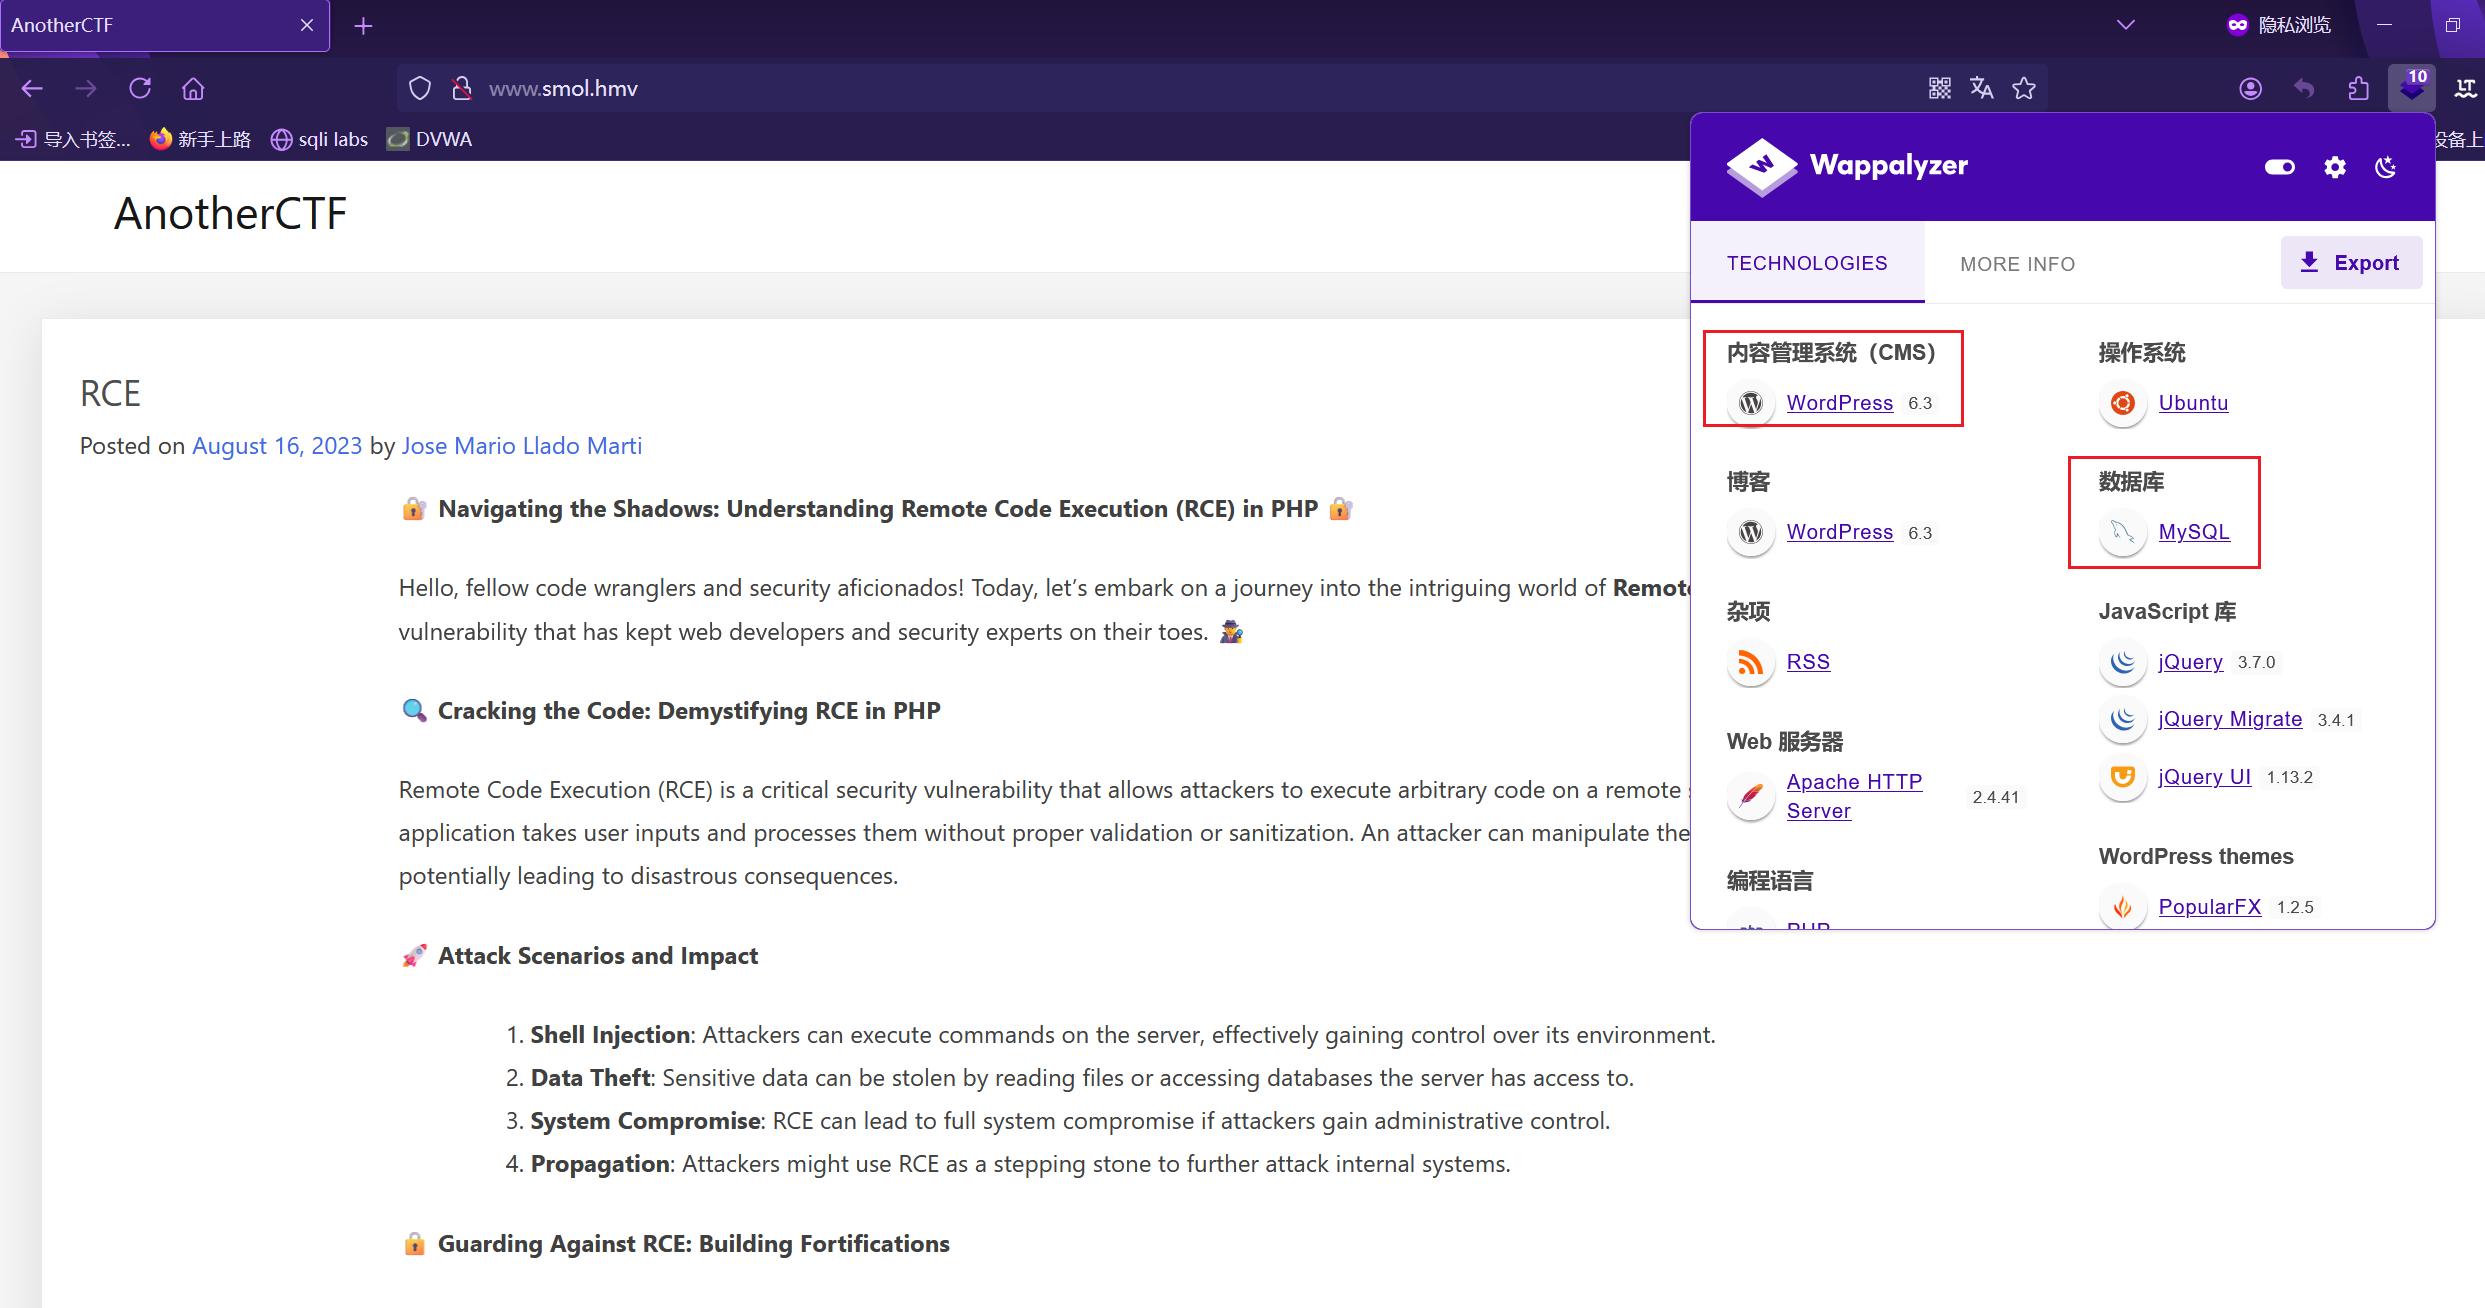Bookmark page with star icon
Image resolution: width=2485 pixels, height=1308 pixels.
coord(2024,88)
